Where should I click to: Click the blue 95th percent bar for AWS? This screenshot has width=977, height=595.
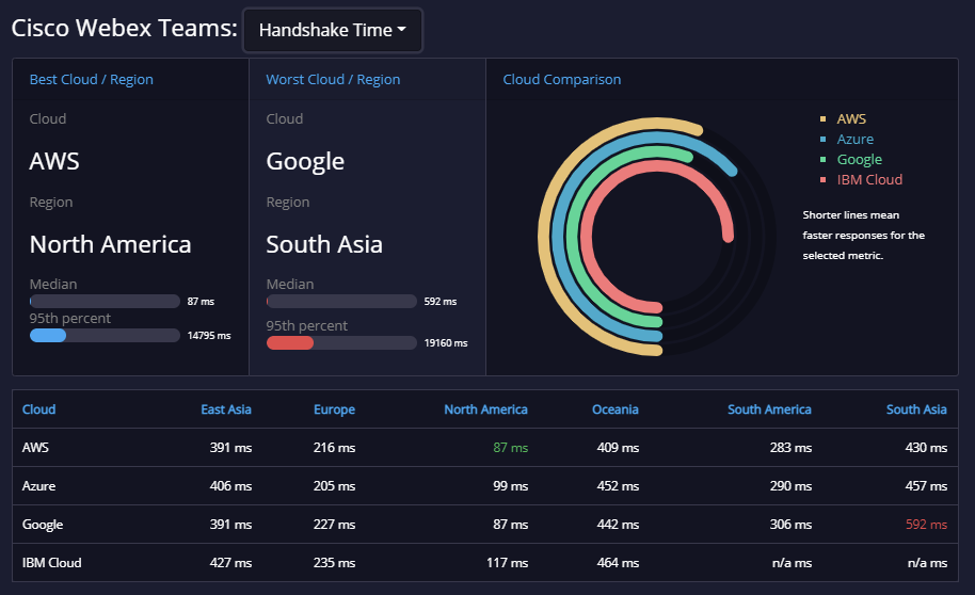pyautogui.click(x=48, y=335)
